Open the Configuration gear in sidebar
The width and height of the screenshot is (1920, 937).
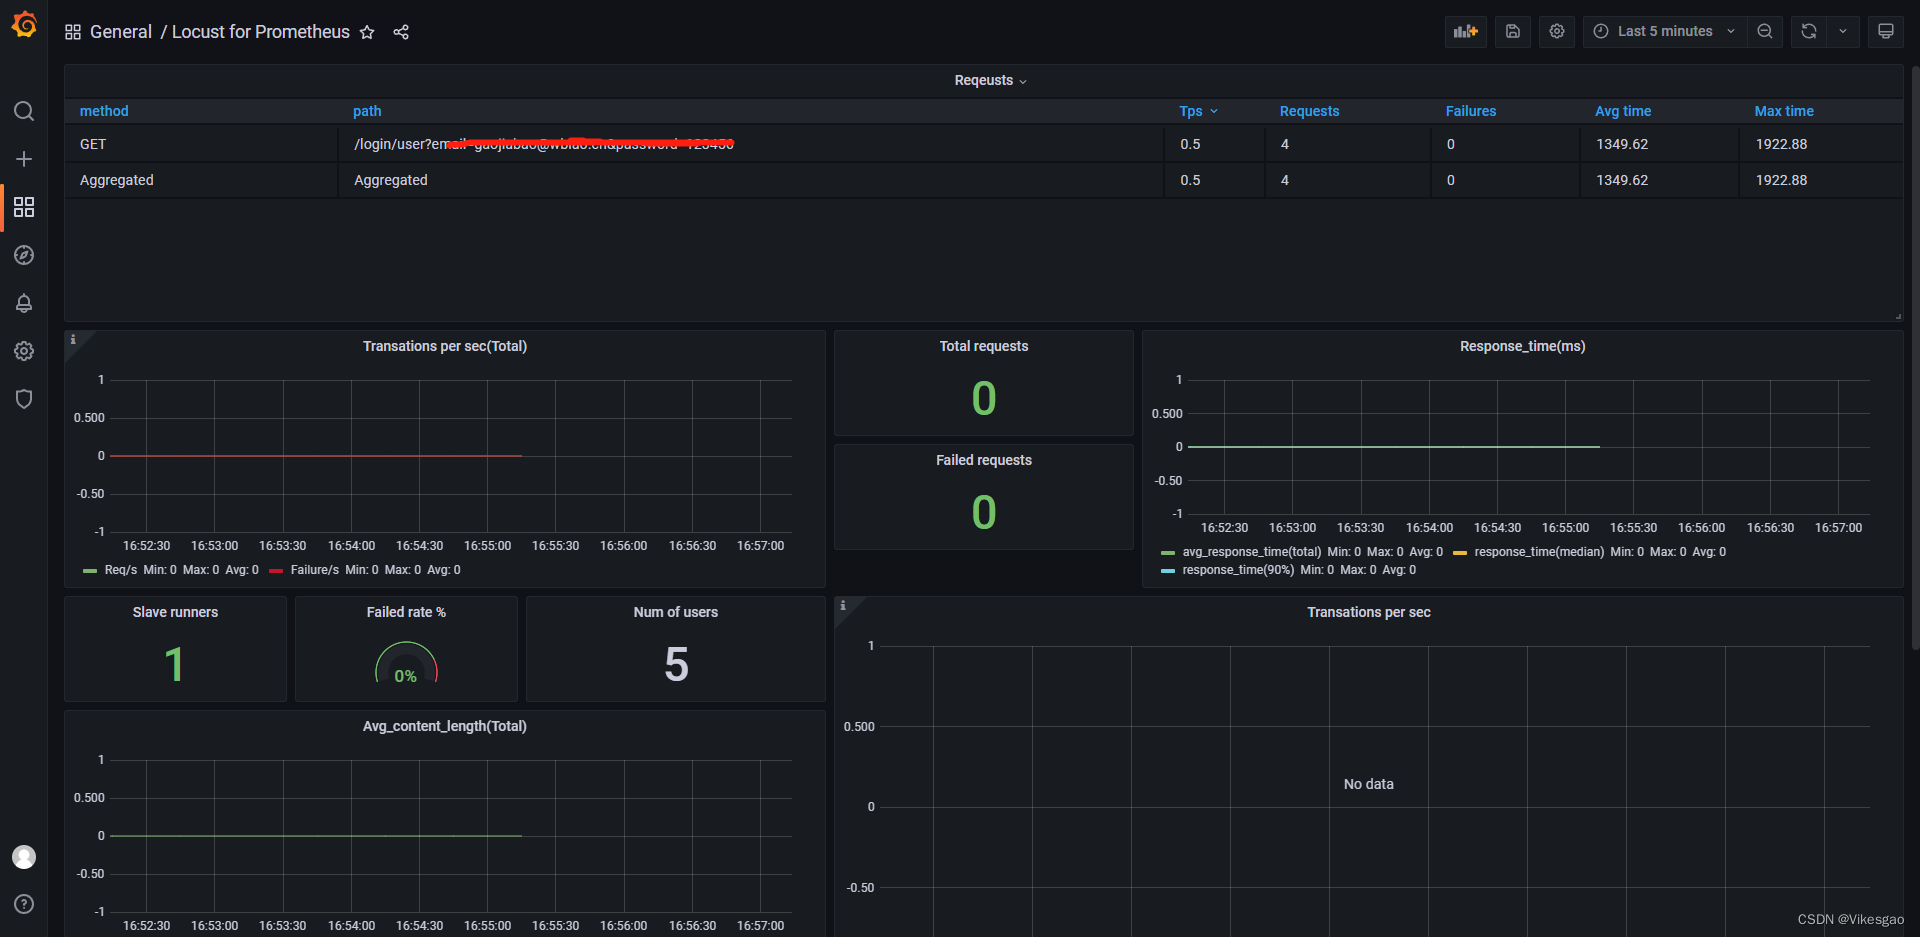[x=24, y=351]
